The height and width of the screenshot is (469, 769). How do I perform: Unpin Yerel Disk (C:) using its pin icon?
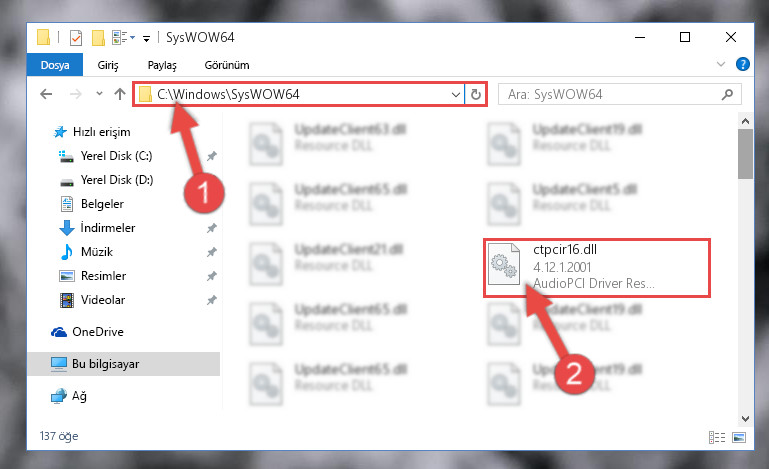click(211, 156)
